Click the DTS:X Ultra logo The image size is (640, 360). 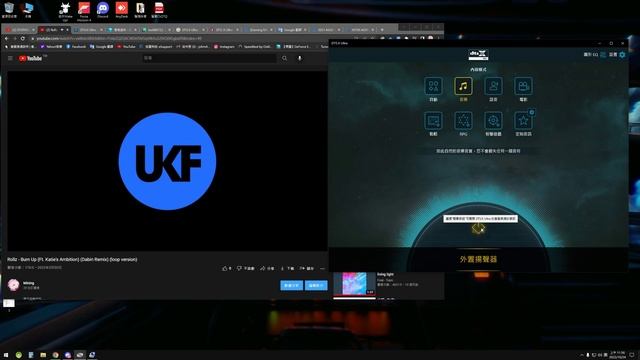(478, 55)
